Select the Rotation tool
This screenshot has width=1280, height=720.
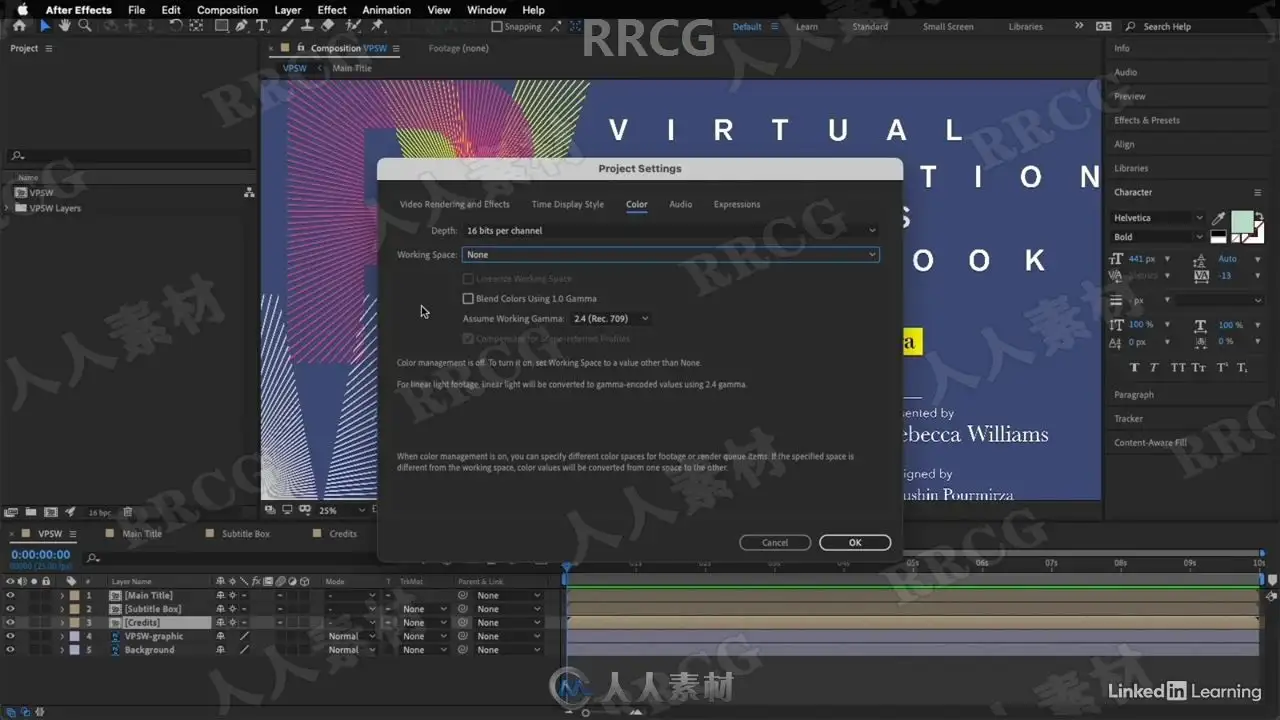176,26
